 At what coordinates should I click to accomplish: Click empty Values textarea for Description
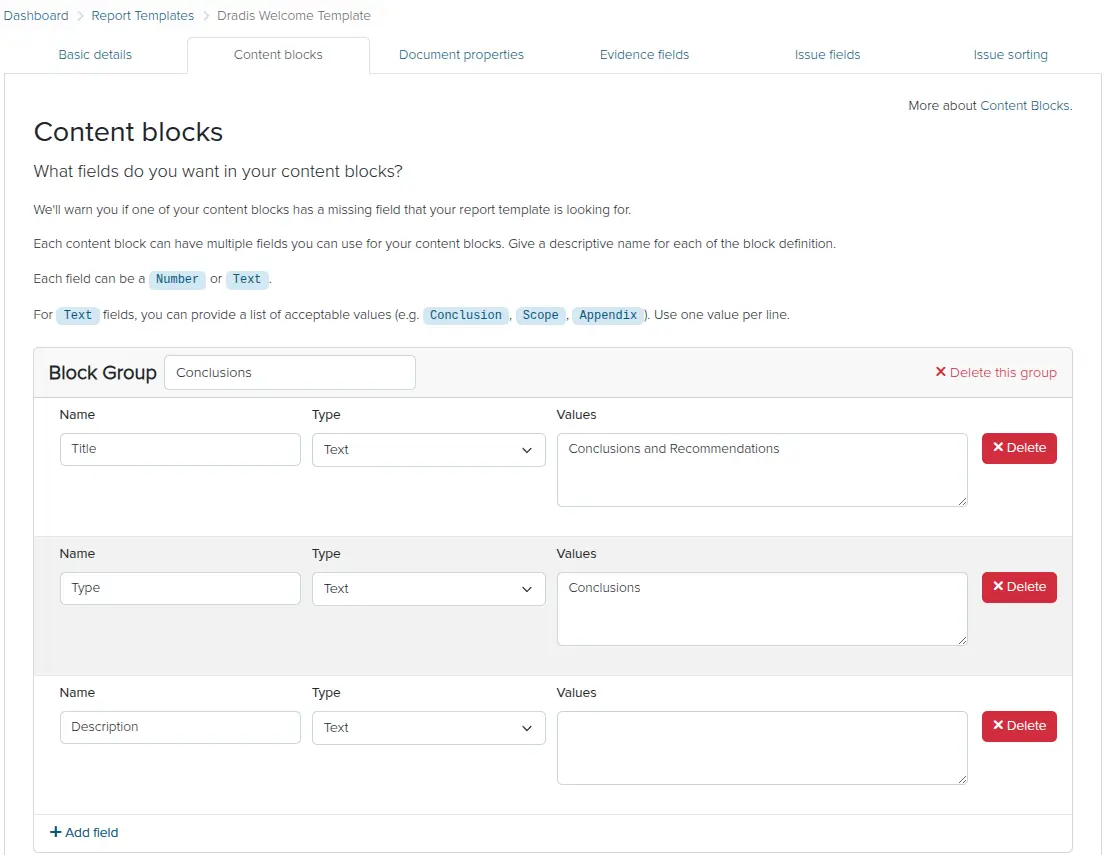(x=762, y=748)
